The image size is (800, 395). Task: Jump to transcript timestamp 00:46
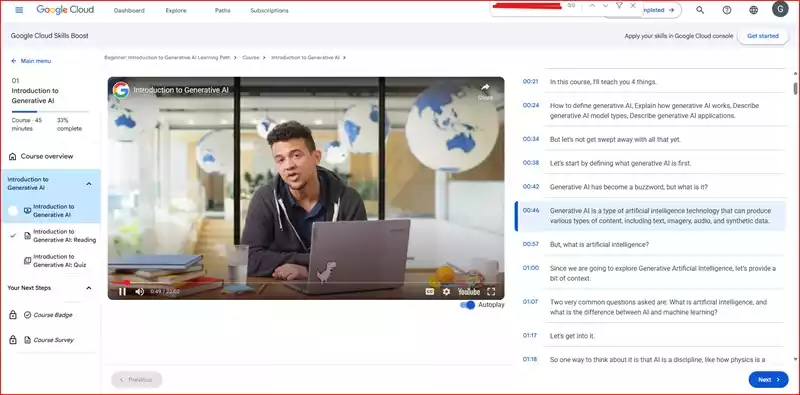(x=531, y=210)
